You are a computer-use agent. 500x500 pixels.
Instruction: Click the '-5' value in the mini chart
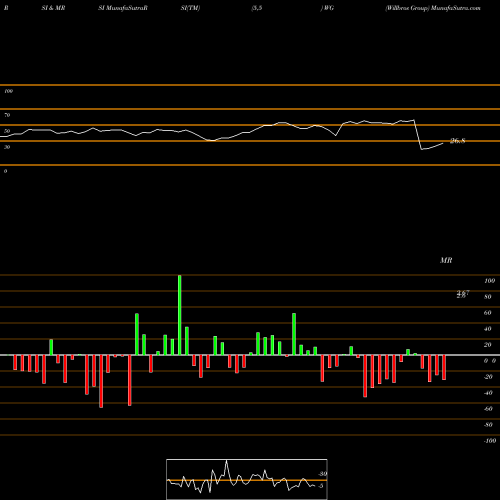pos(320,486)
